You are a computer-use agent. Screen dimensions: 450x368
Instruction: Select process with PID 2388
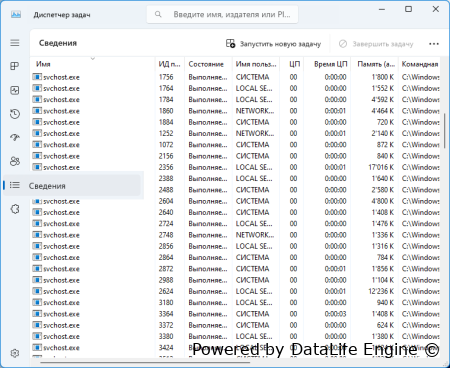tap(235, 178)
